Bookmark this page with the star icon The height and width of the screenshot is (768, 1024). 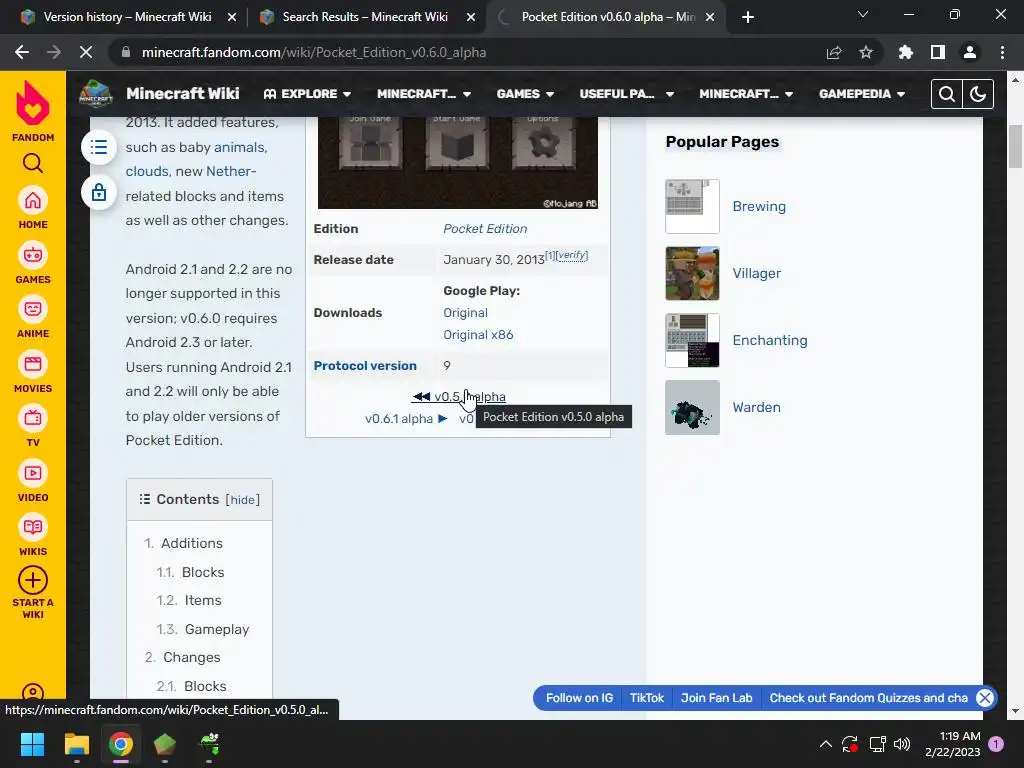(x=866, y=52)
